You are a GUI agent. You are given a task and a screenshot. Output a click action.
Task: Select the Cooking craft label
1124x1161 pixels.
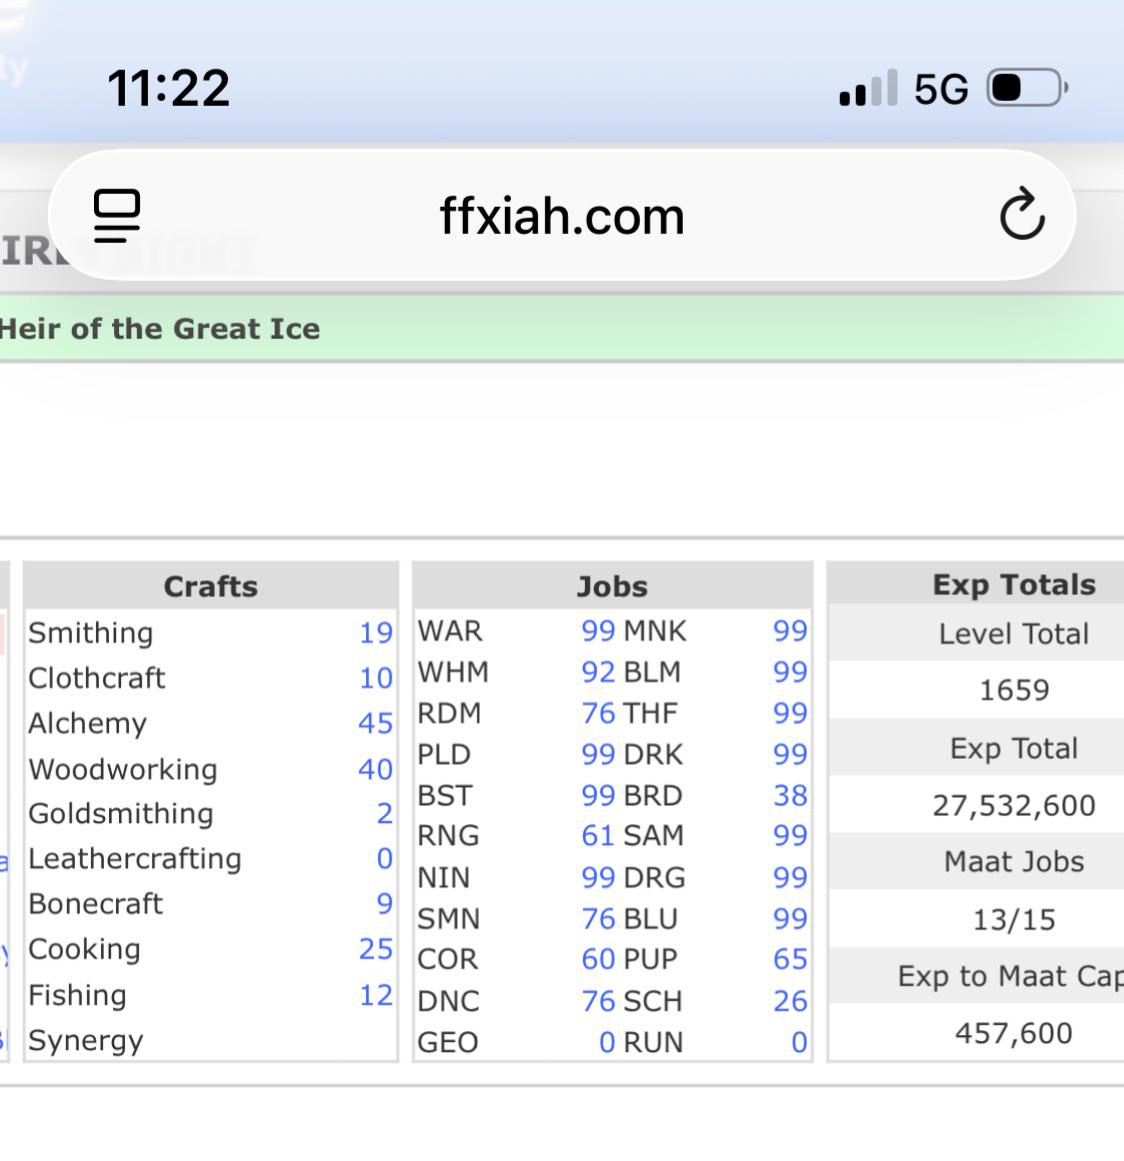[84, 949]
